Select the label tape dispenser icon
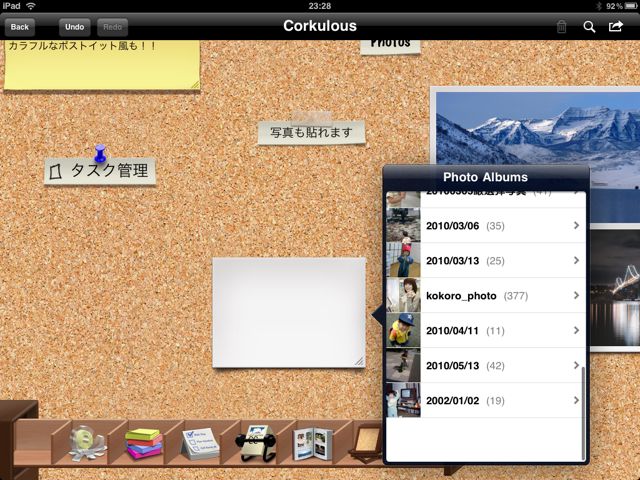 point(87,444)
